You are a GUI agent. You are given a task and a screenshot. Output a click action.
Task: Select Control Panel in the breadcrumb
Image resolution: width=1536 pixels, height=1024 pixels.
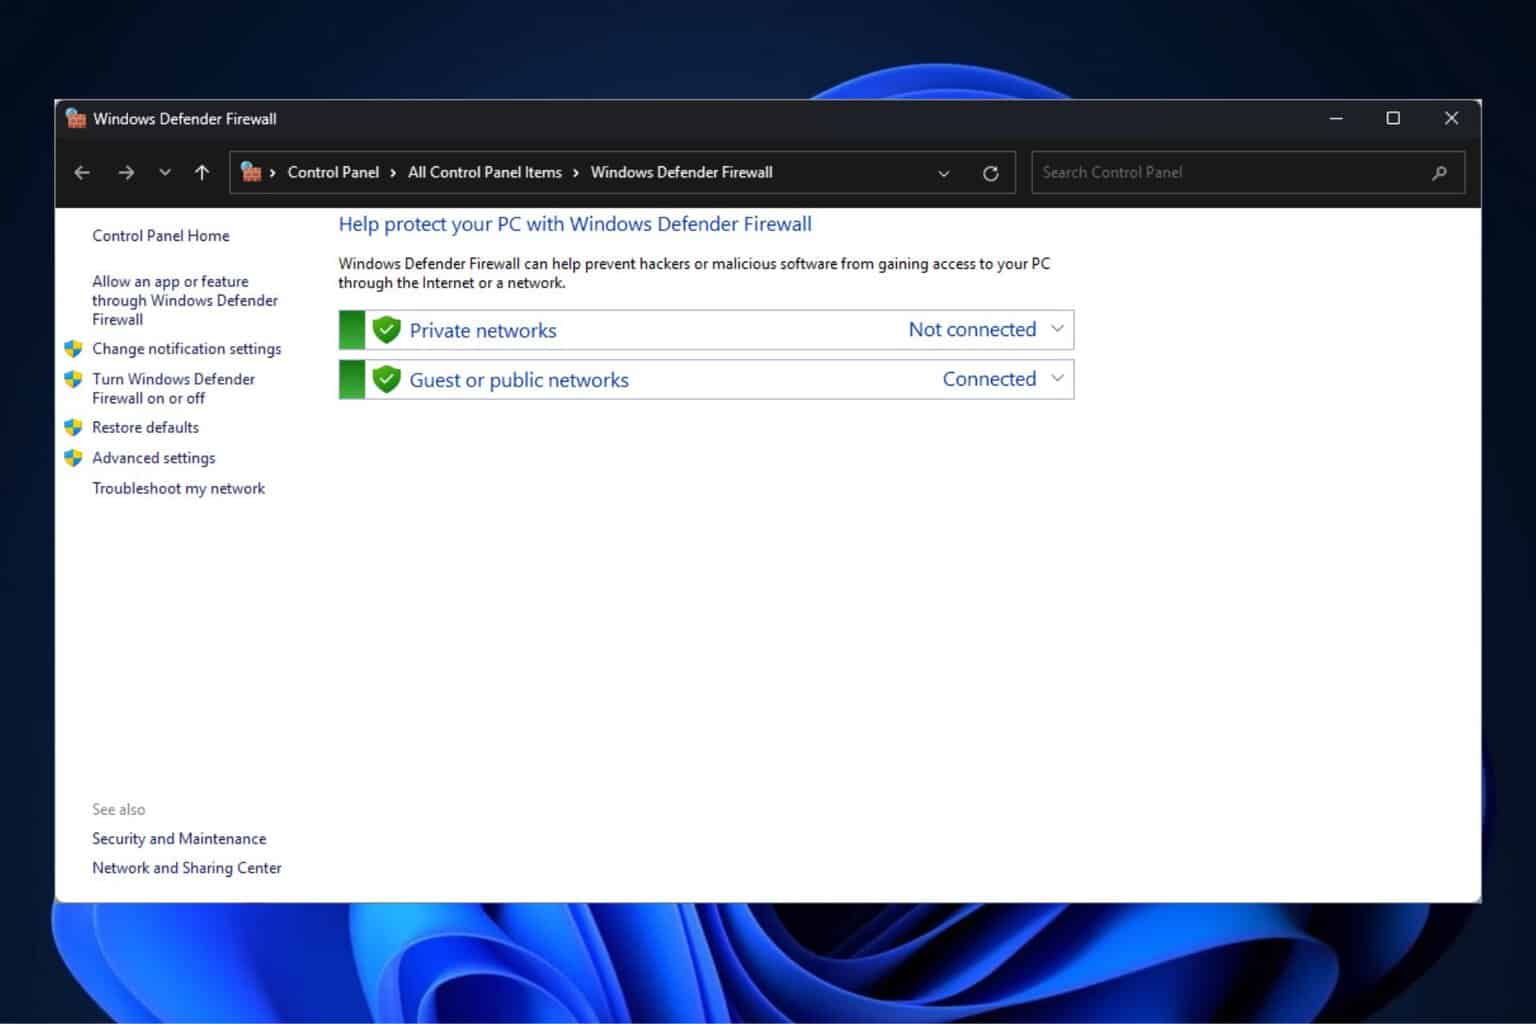point(333,172)
